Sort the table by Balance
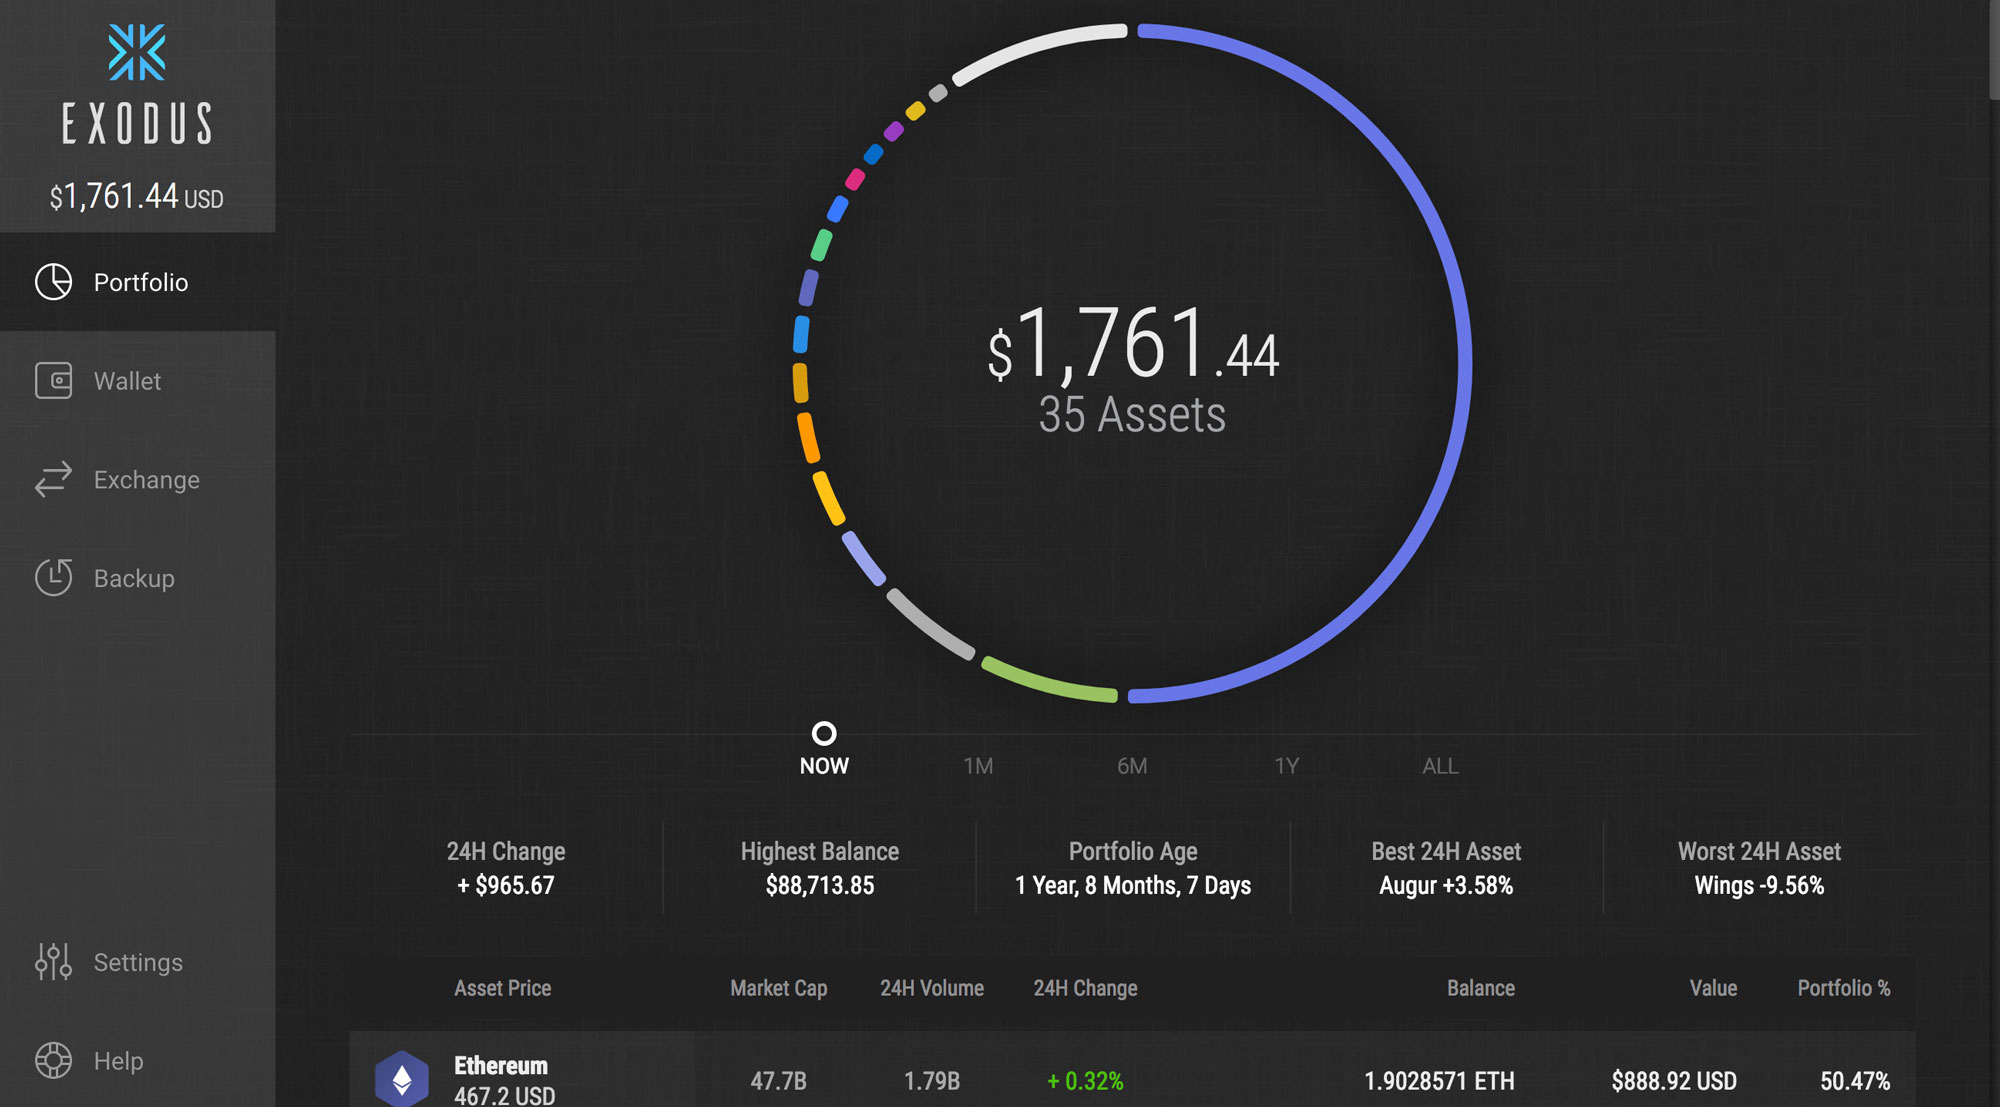The height and width of the screenshot is (1107, 2000). 1481,988
